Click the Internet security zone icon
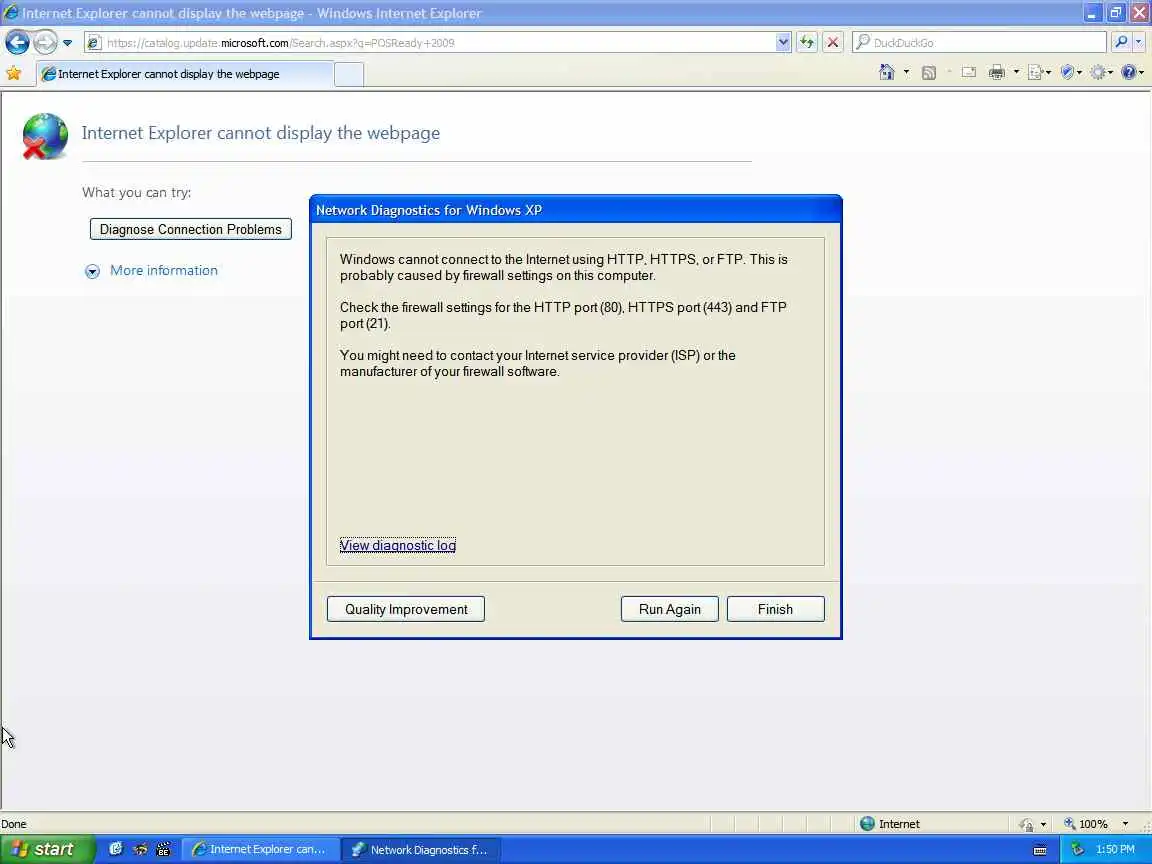Image resolution: width=1152 pixels, height=864 pixels. pyautogui.click(x=867, y=824)
